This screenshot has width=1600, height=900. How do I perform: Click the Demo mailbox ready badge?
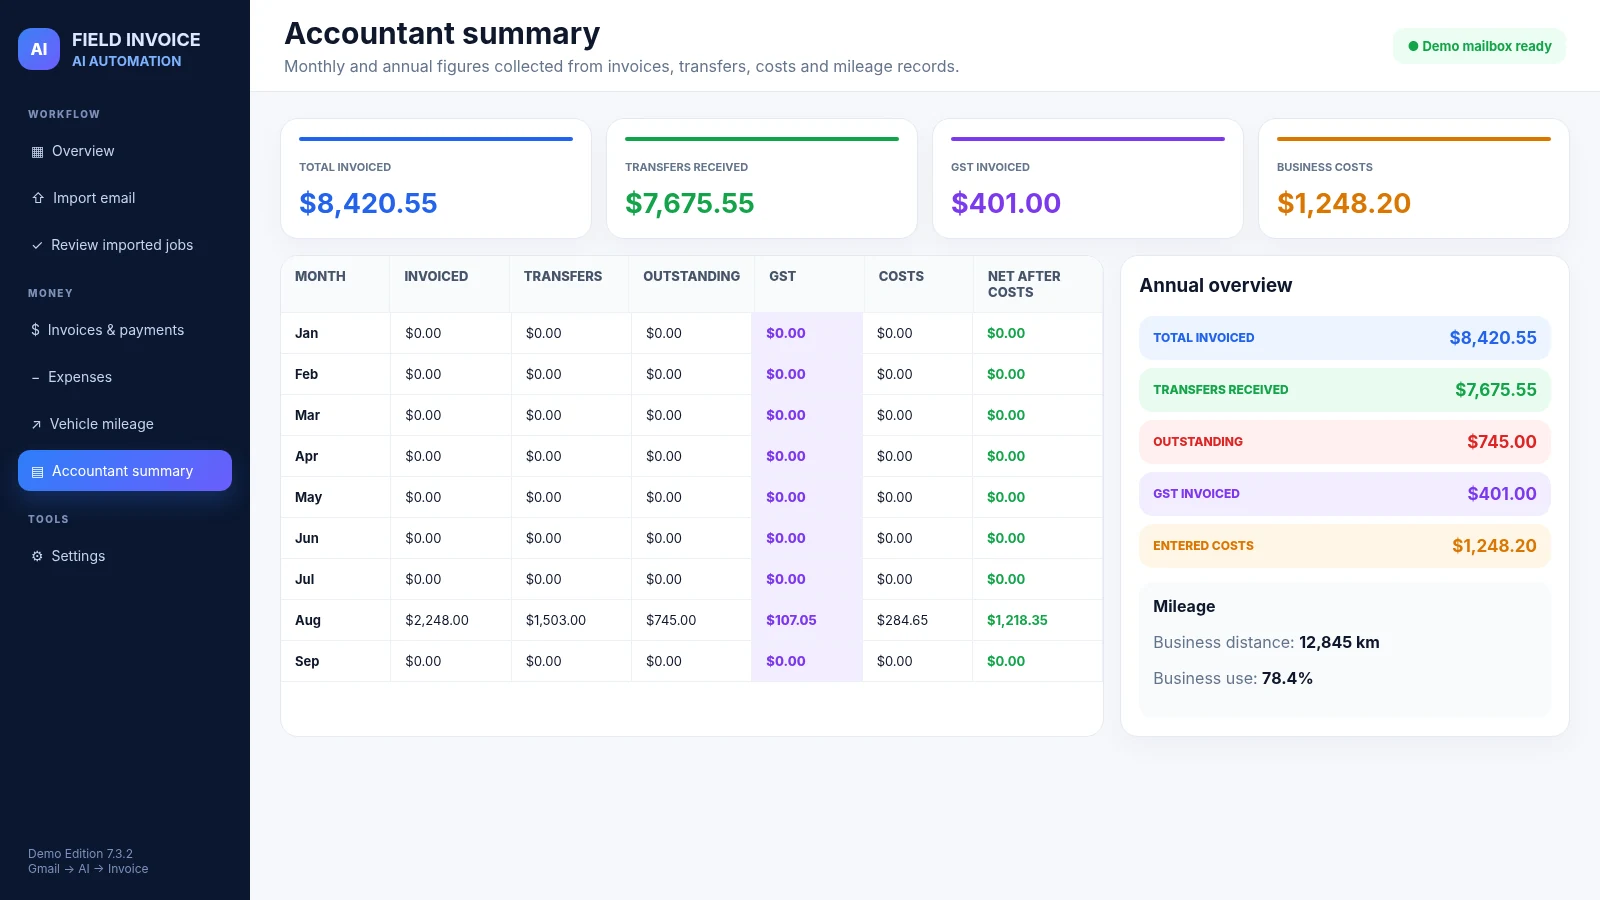(x=1479, y=46)
